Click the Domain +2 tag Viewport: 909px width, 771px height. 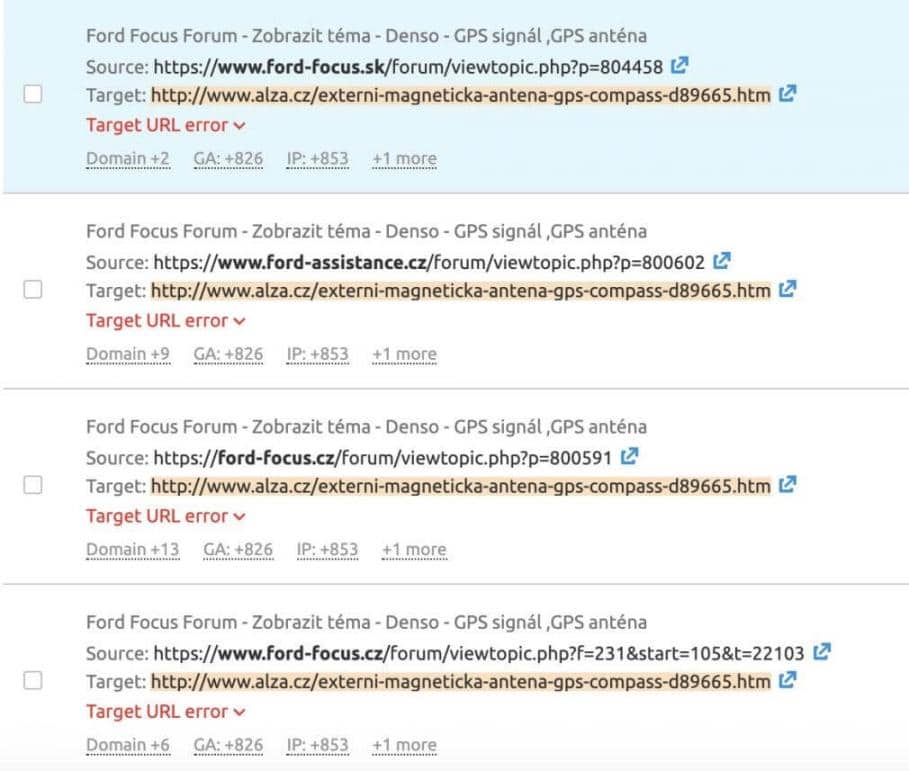click(127, 158)
